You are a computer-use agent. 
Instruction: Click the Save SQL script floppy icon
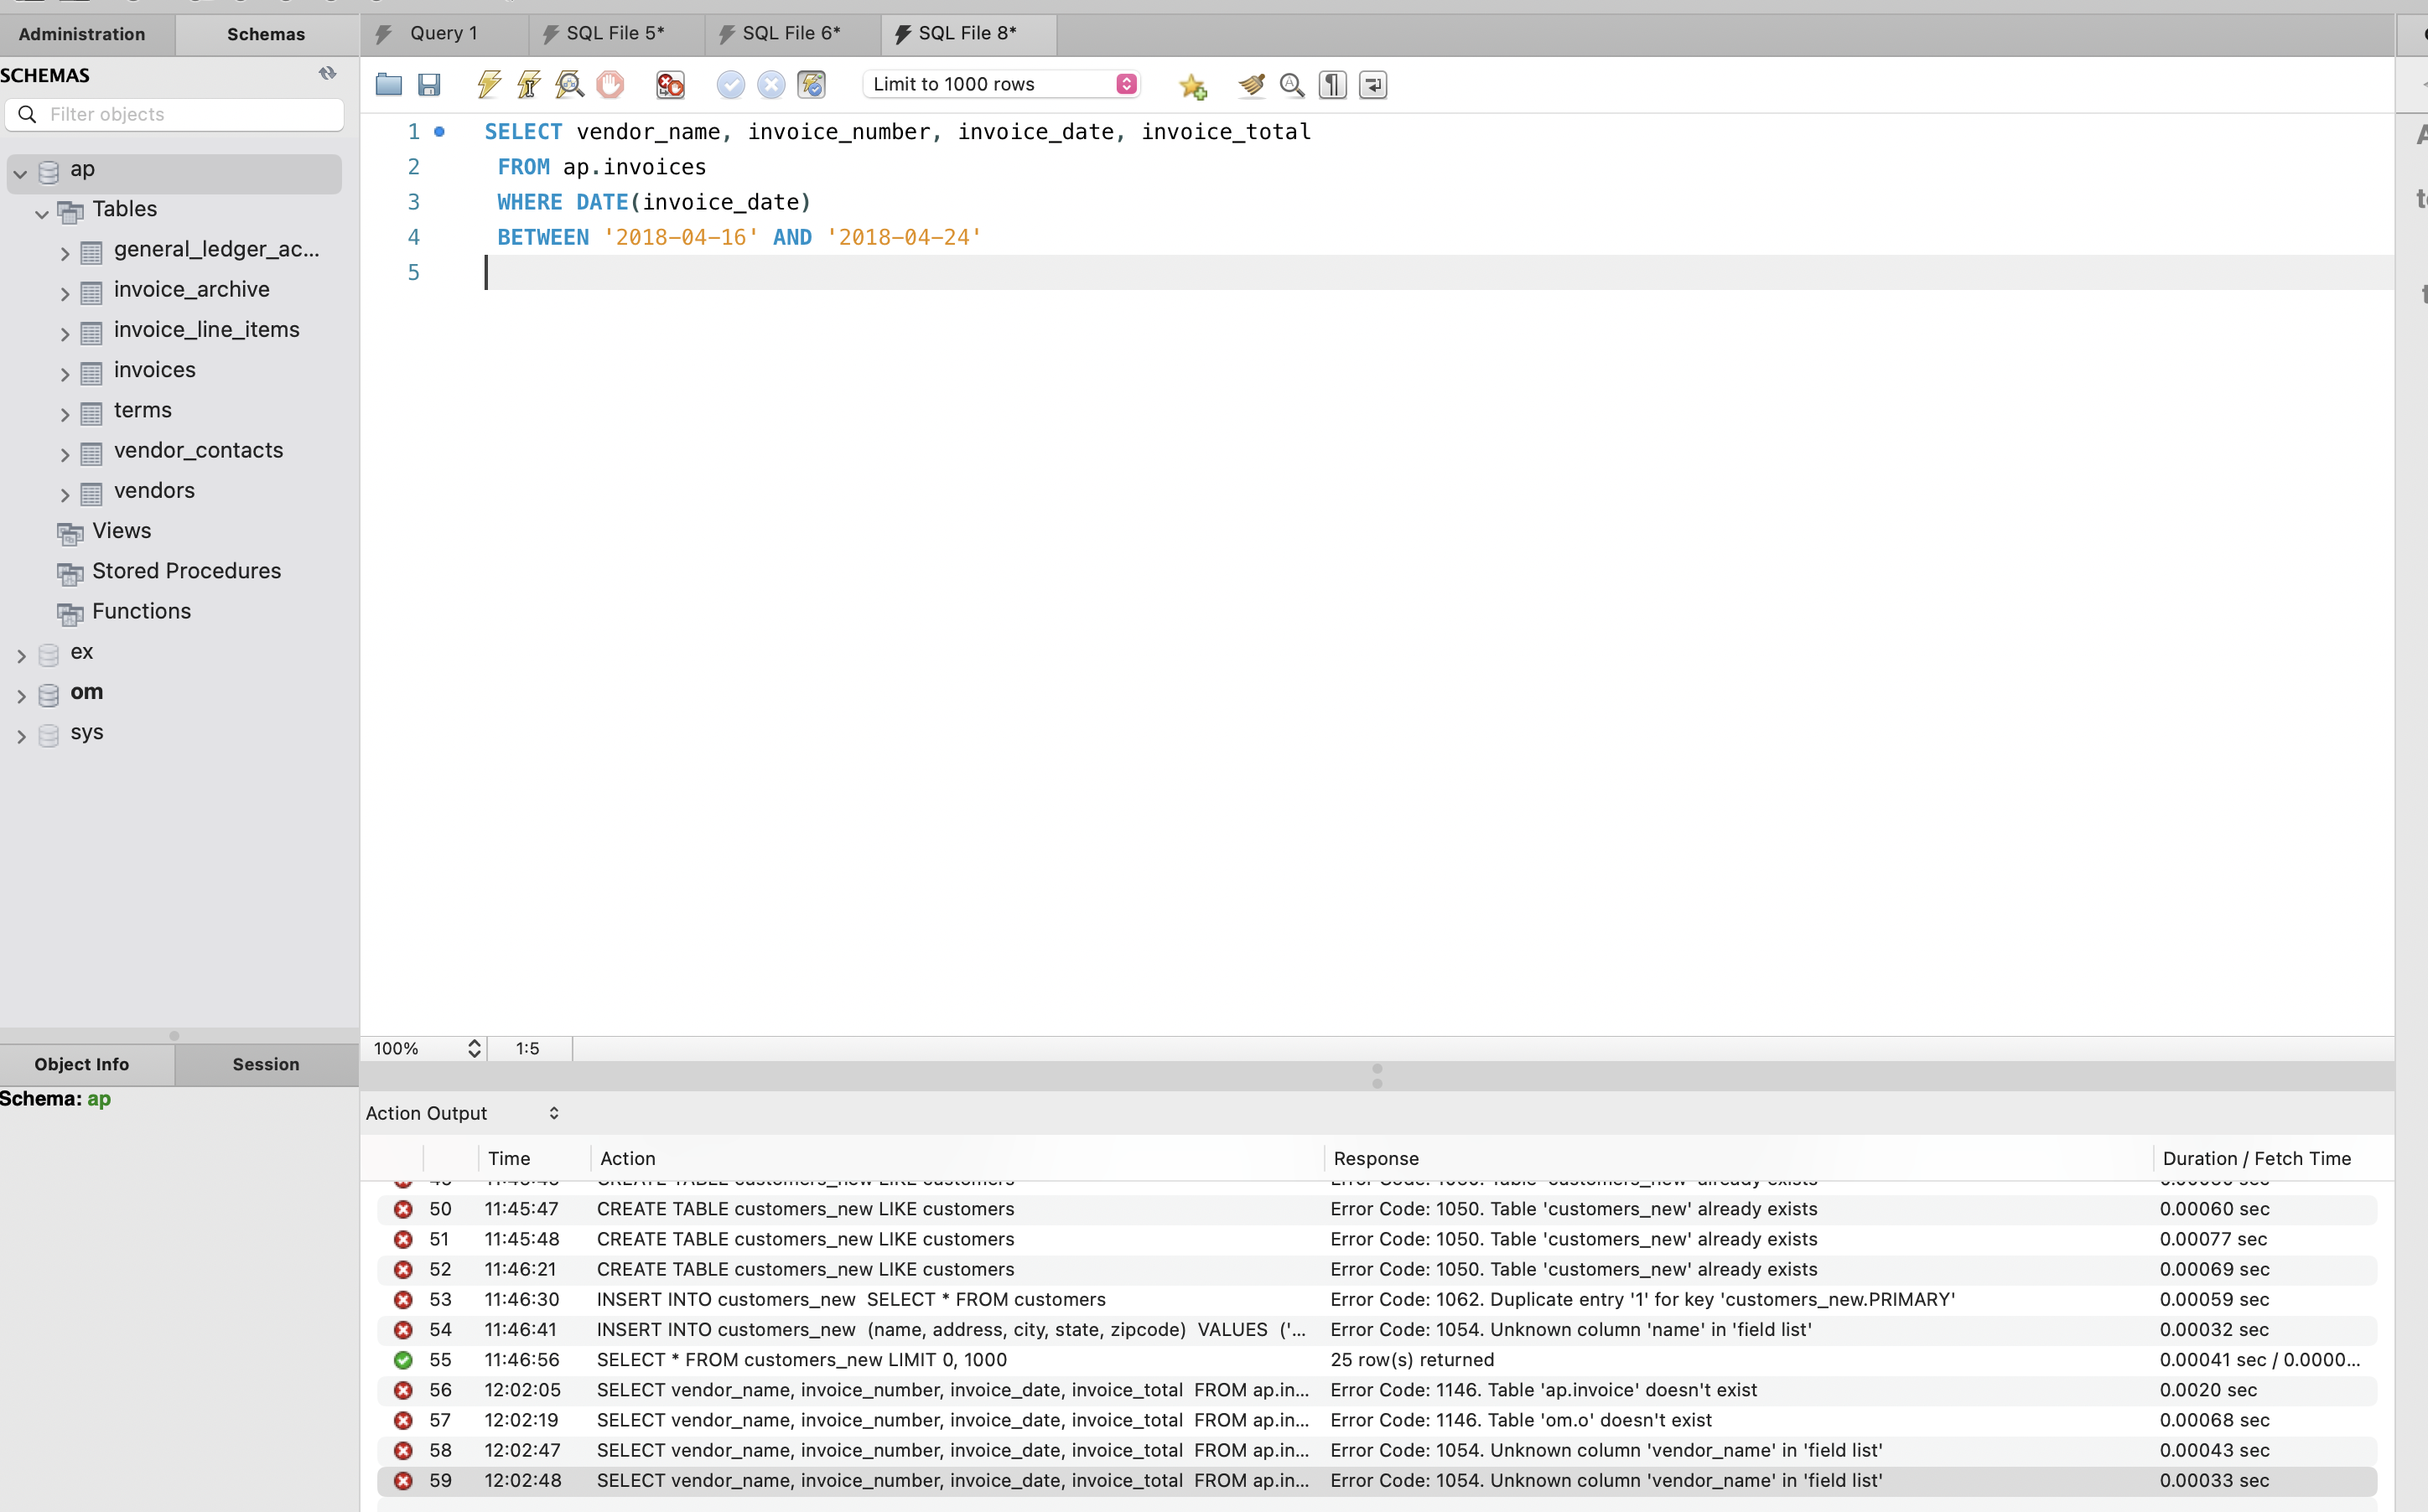(429, 85)
